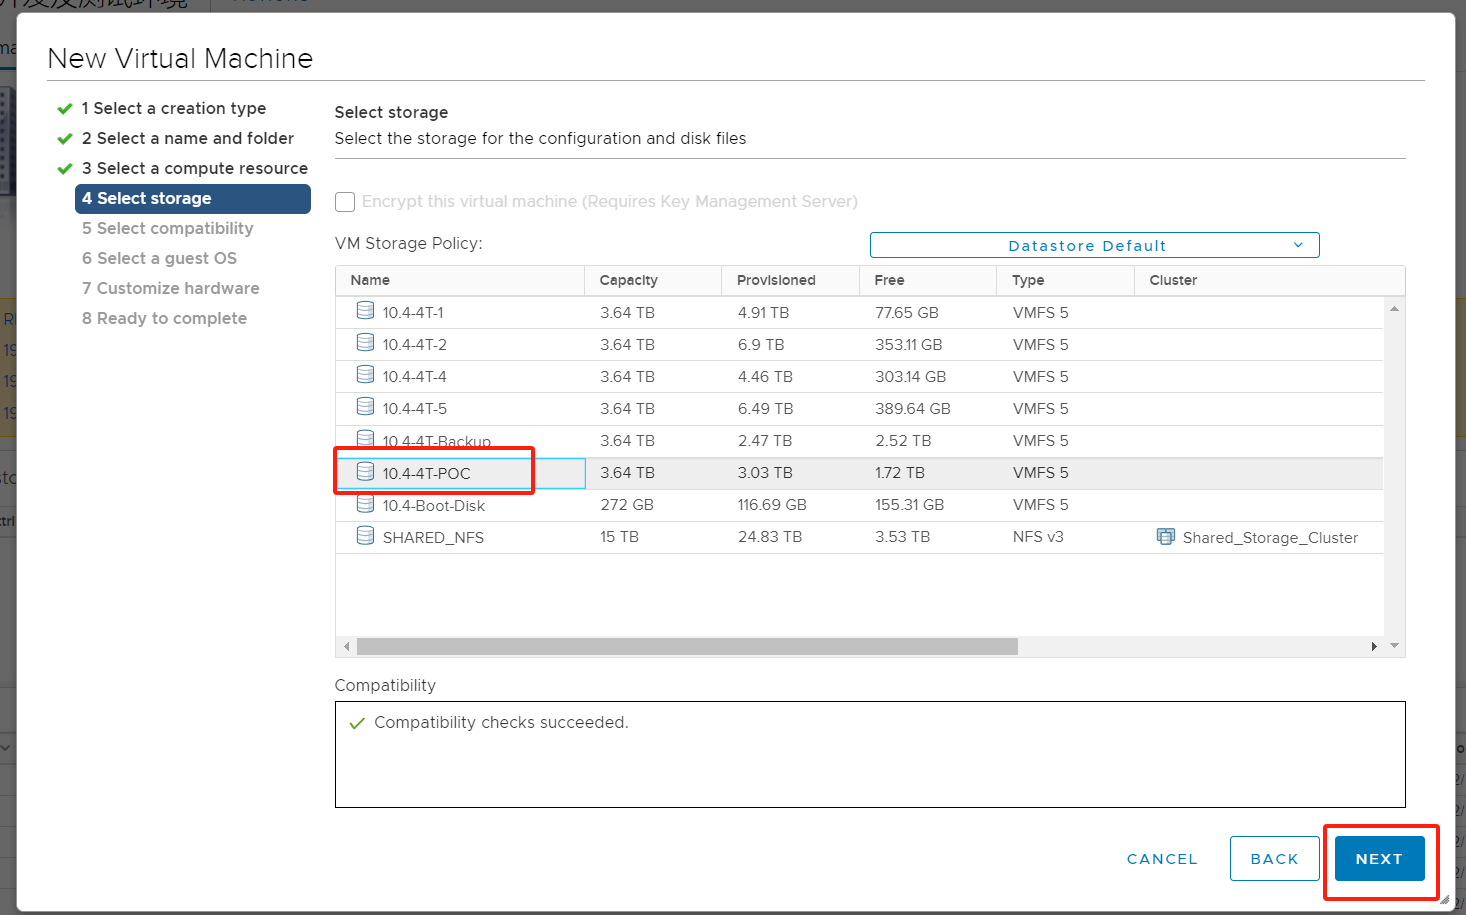The width and height of the screenshot is (1466, 915).
Task: Go to step 1 Select a creation type
Action: pyautogui.click(x=174, y=108)
